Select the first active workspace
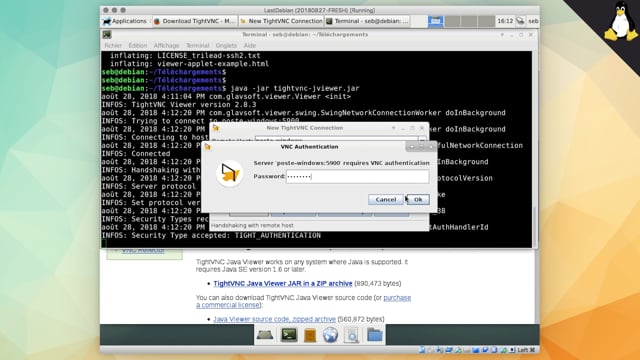 coord(436,21)
